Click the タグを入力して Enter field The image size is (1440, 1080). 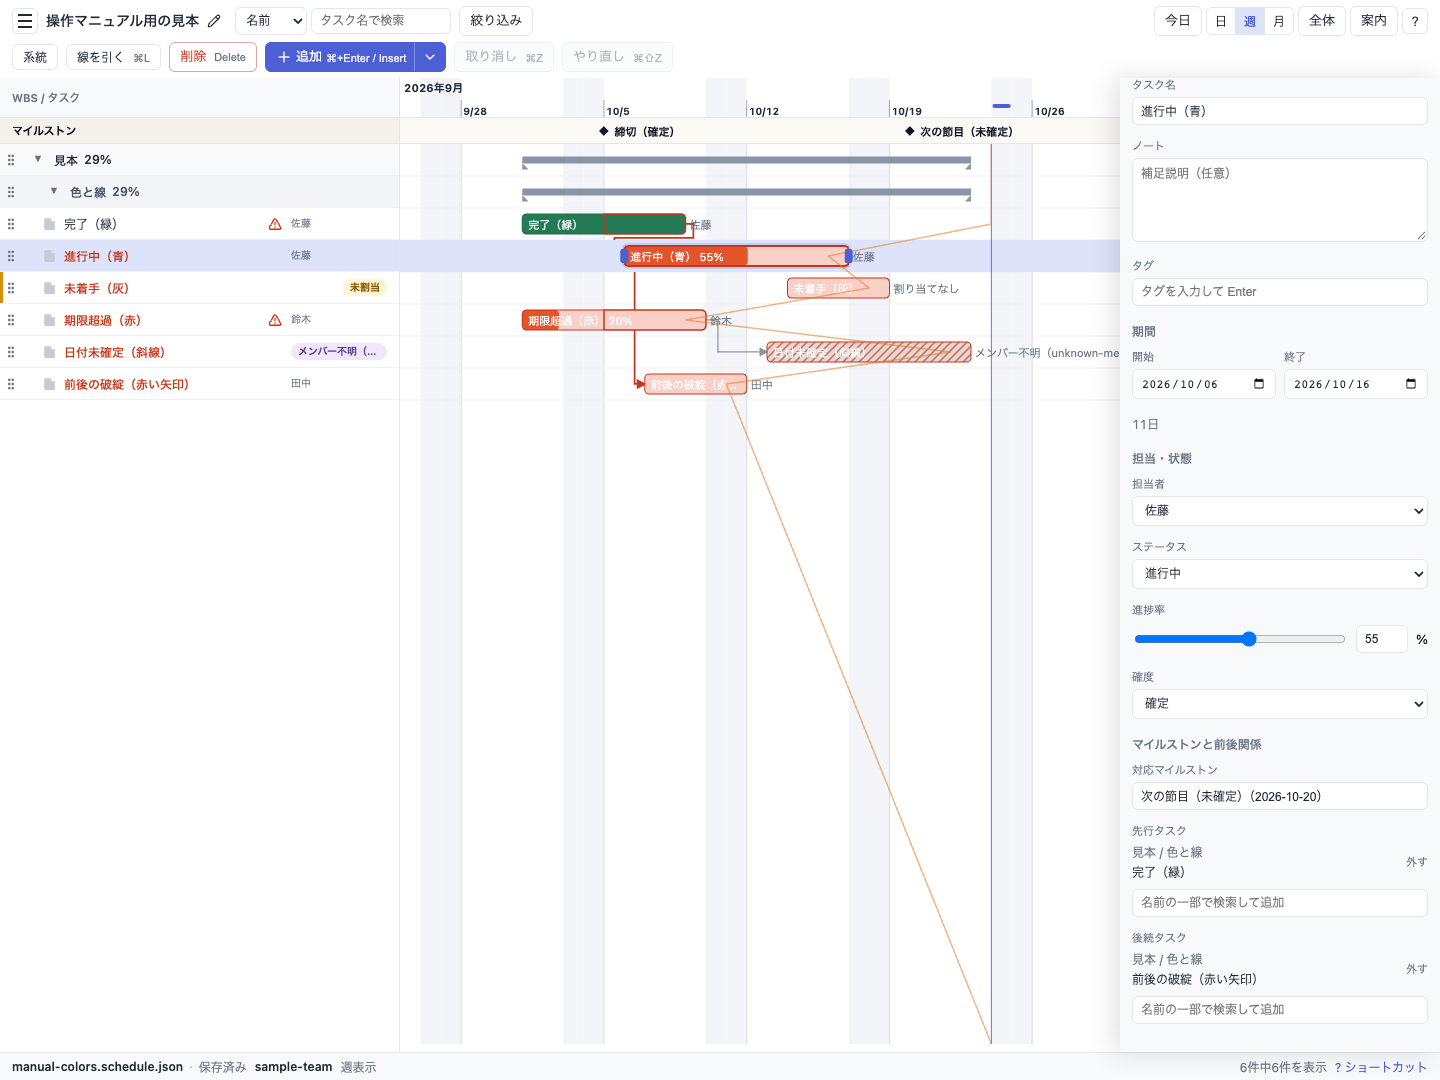[1280, 292]
